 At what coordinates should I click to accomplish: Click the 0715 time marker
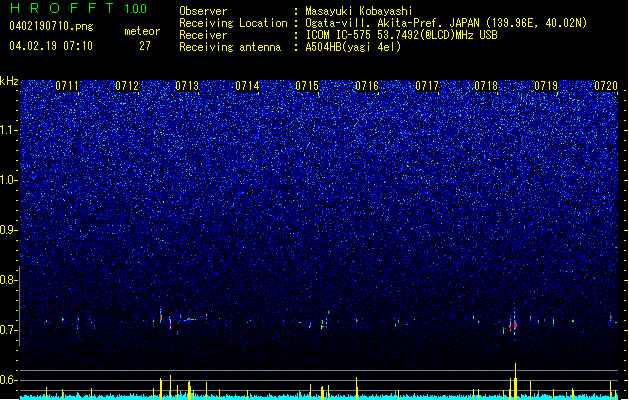click(x=307, y=86)
